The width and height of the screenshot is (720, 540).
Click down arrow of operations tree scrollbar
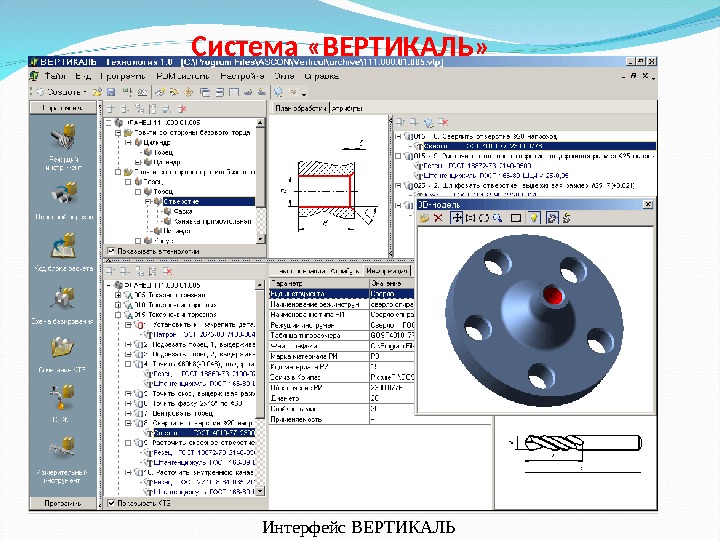click(260, 491)
